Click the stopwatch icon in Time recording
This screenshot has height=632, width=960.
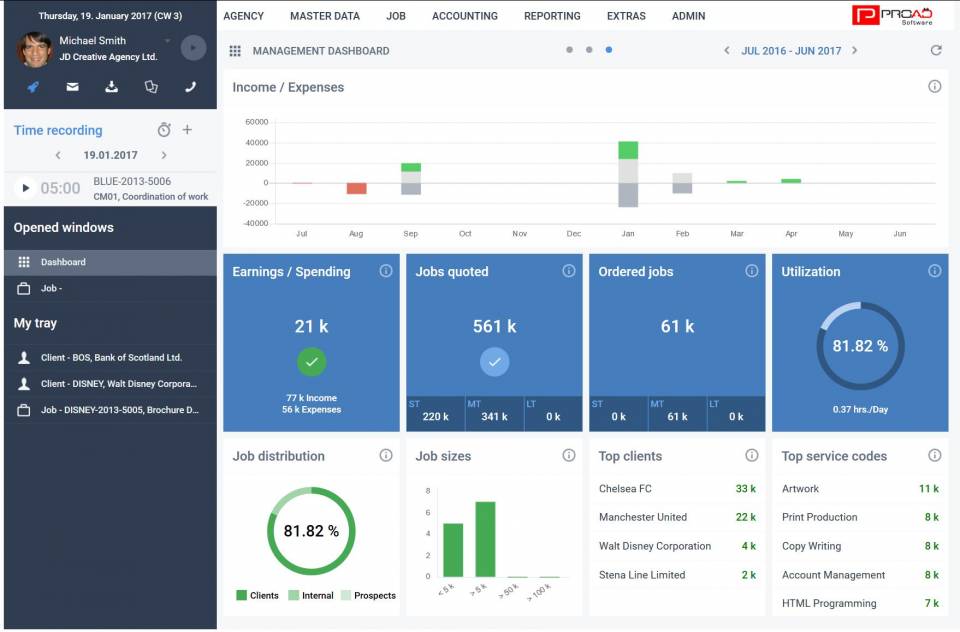[164, 130]
